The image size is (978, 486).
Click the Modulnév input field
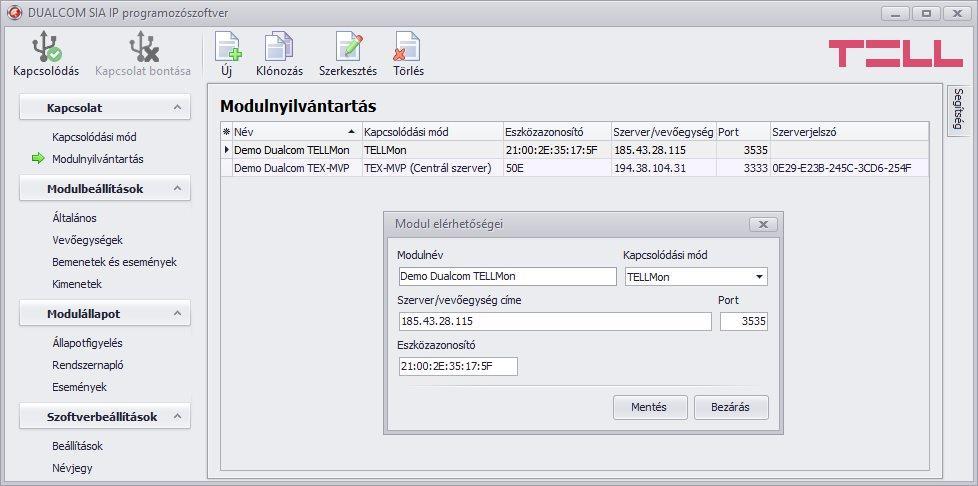[507, 276]
